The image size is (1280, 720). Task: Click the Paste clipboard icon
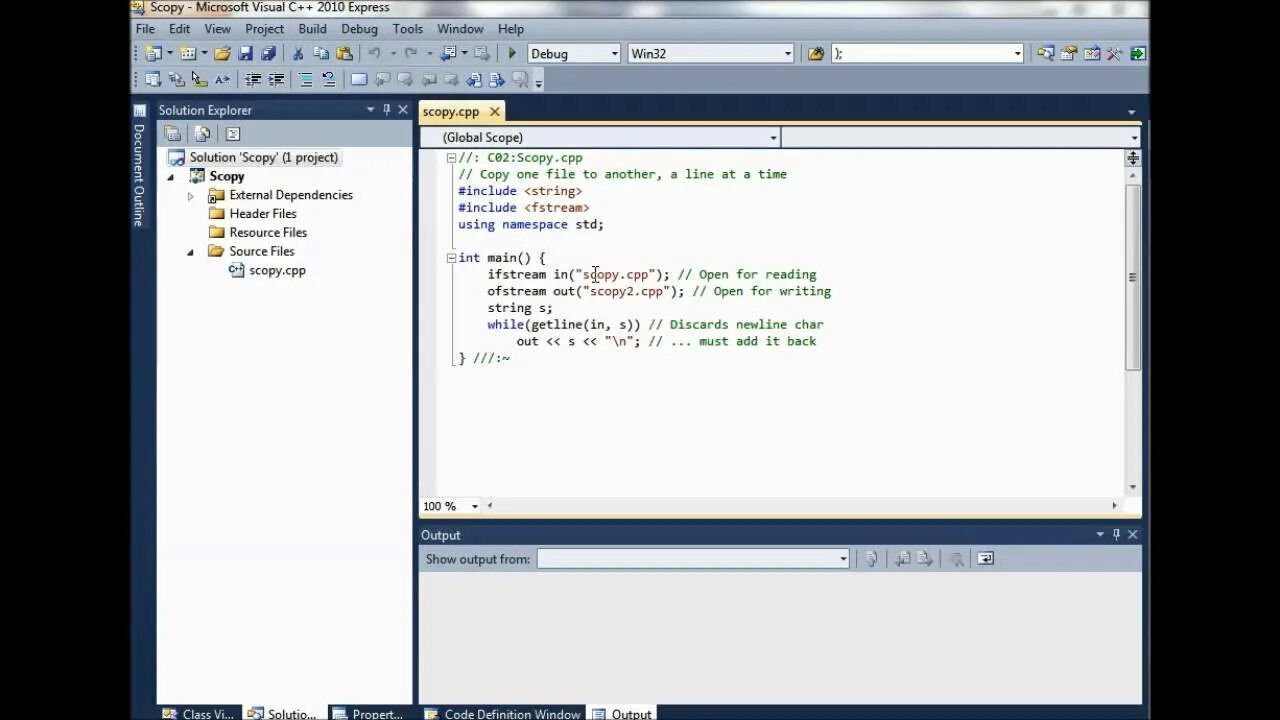[x=344, y=53]
